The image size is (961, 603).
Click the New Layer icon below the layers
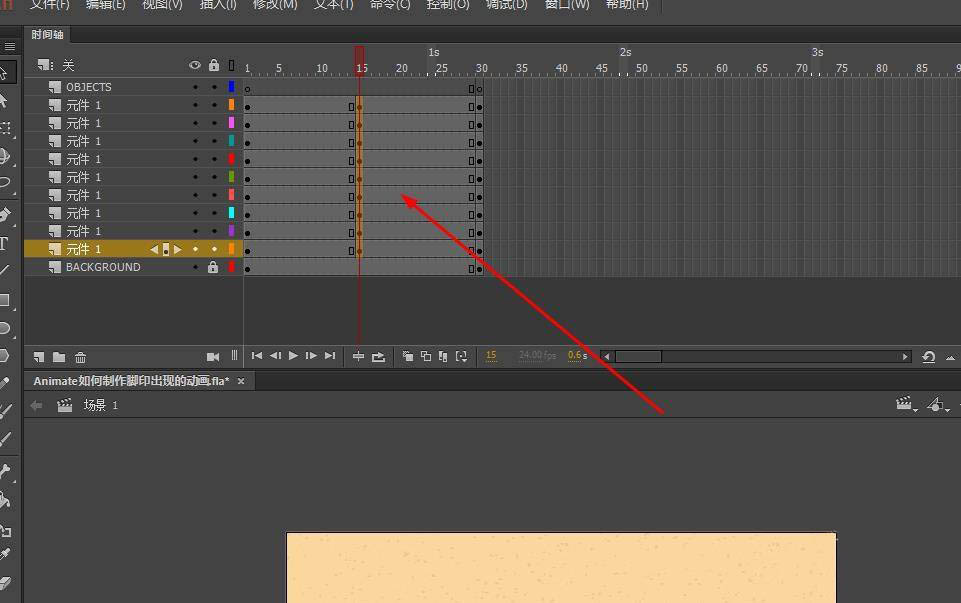39,357
